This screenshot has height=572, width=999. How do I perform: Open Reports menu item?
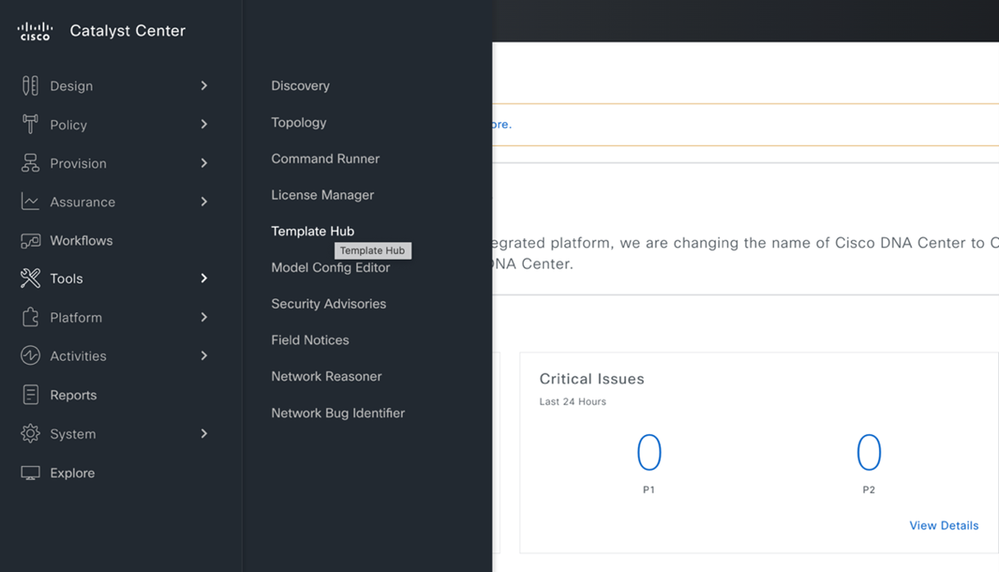tap(73, 396)
